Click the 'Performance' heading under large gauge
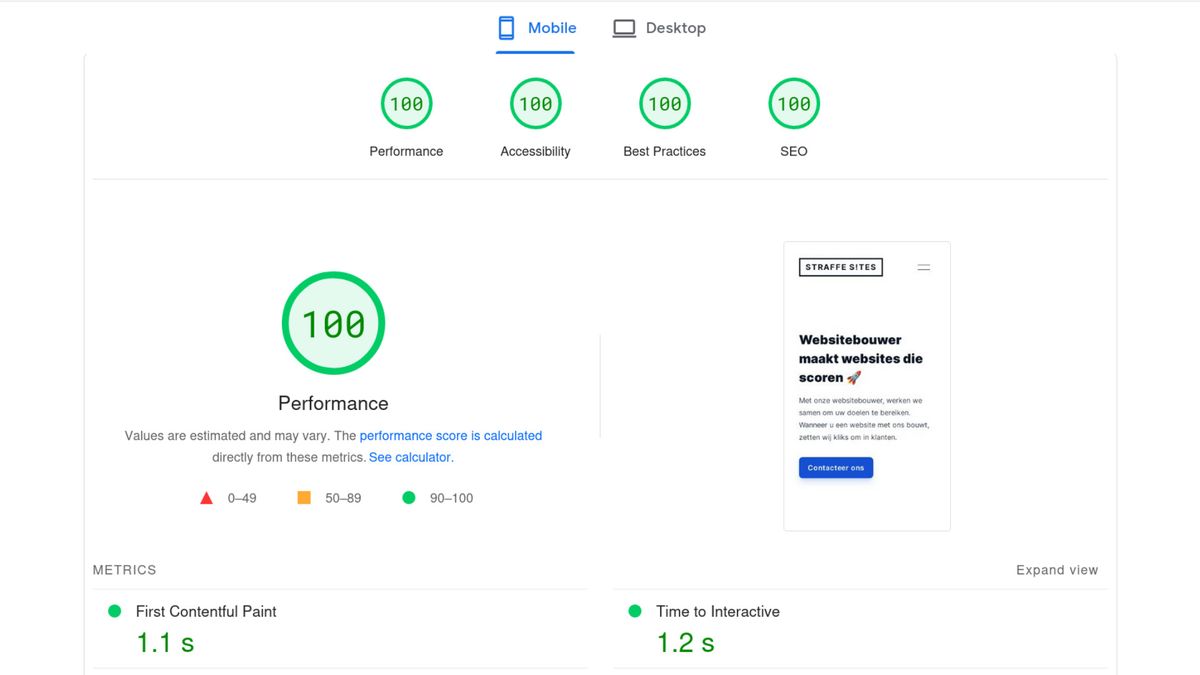This screenshot has height=675, width=1200. tap(333, 403)
